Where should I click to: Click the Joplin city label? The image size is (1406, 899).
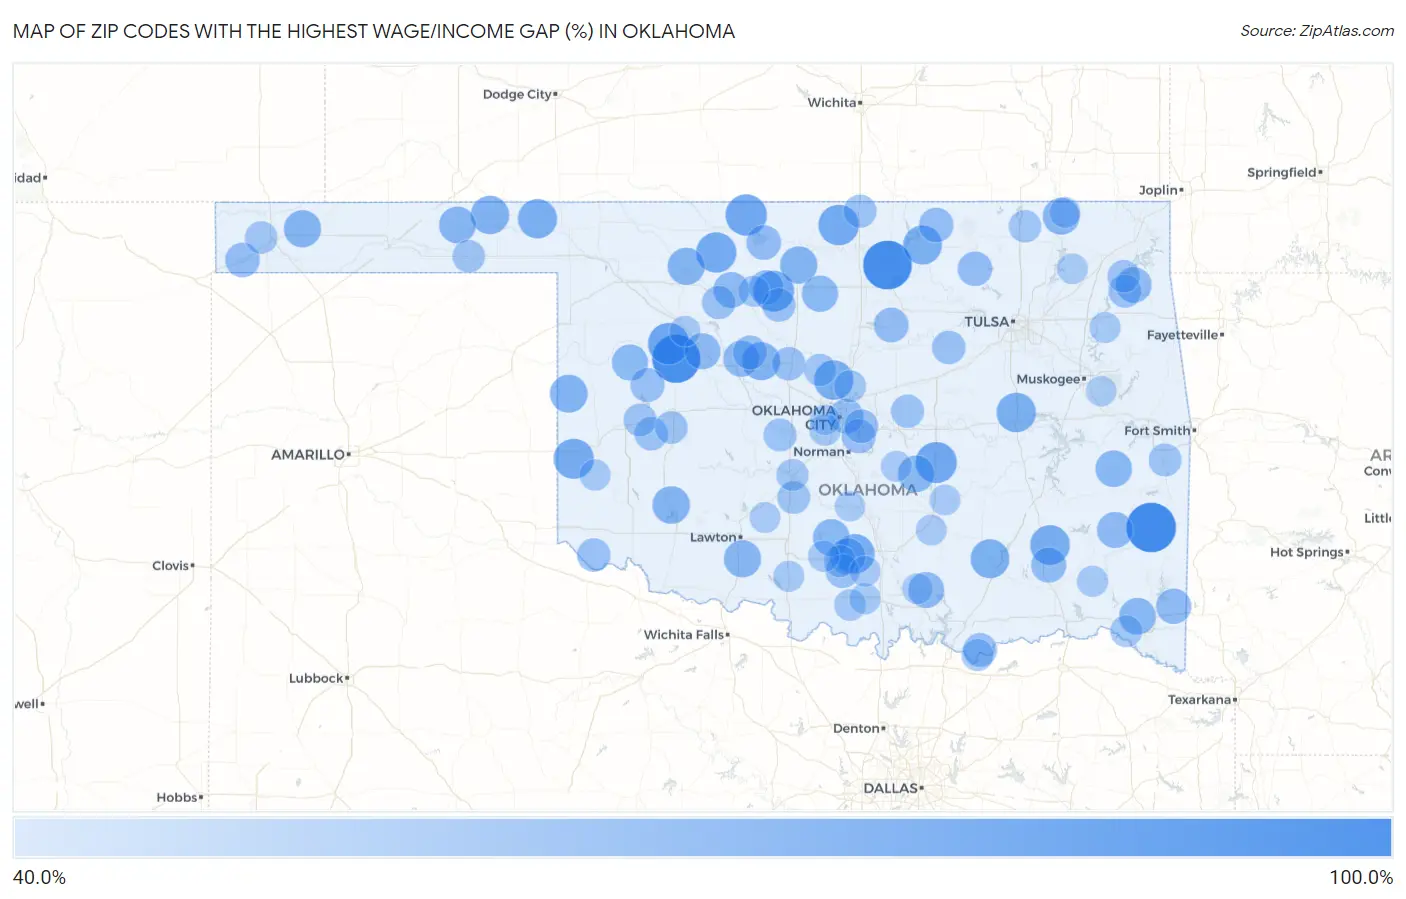pyautogui.click(x=1158, y=190)
